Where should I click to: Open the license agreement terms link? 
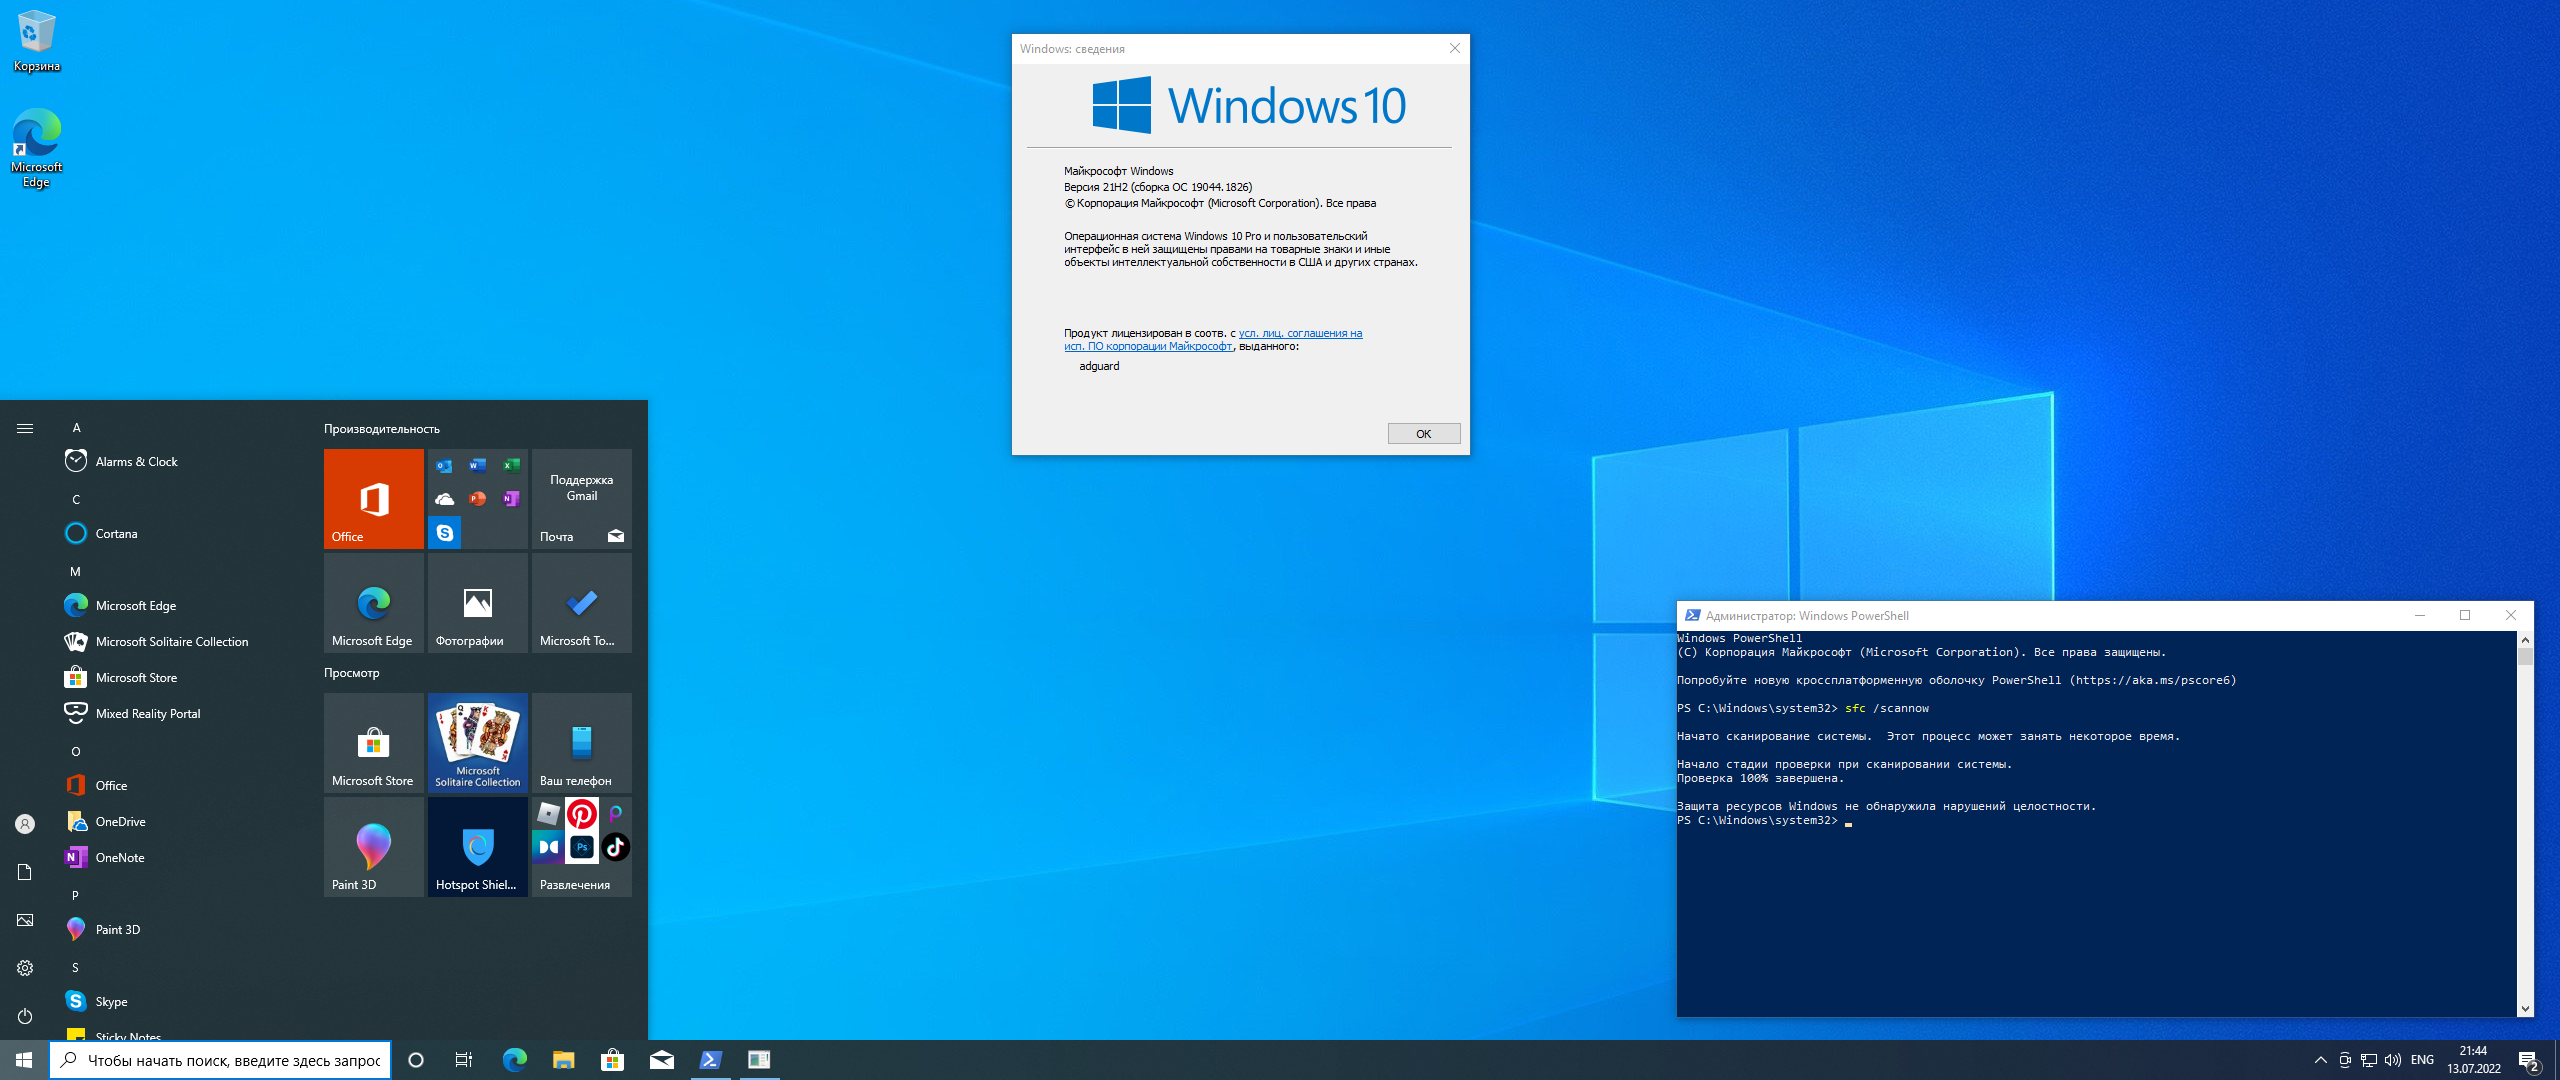(x=1213, y=340)
